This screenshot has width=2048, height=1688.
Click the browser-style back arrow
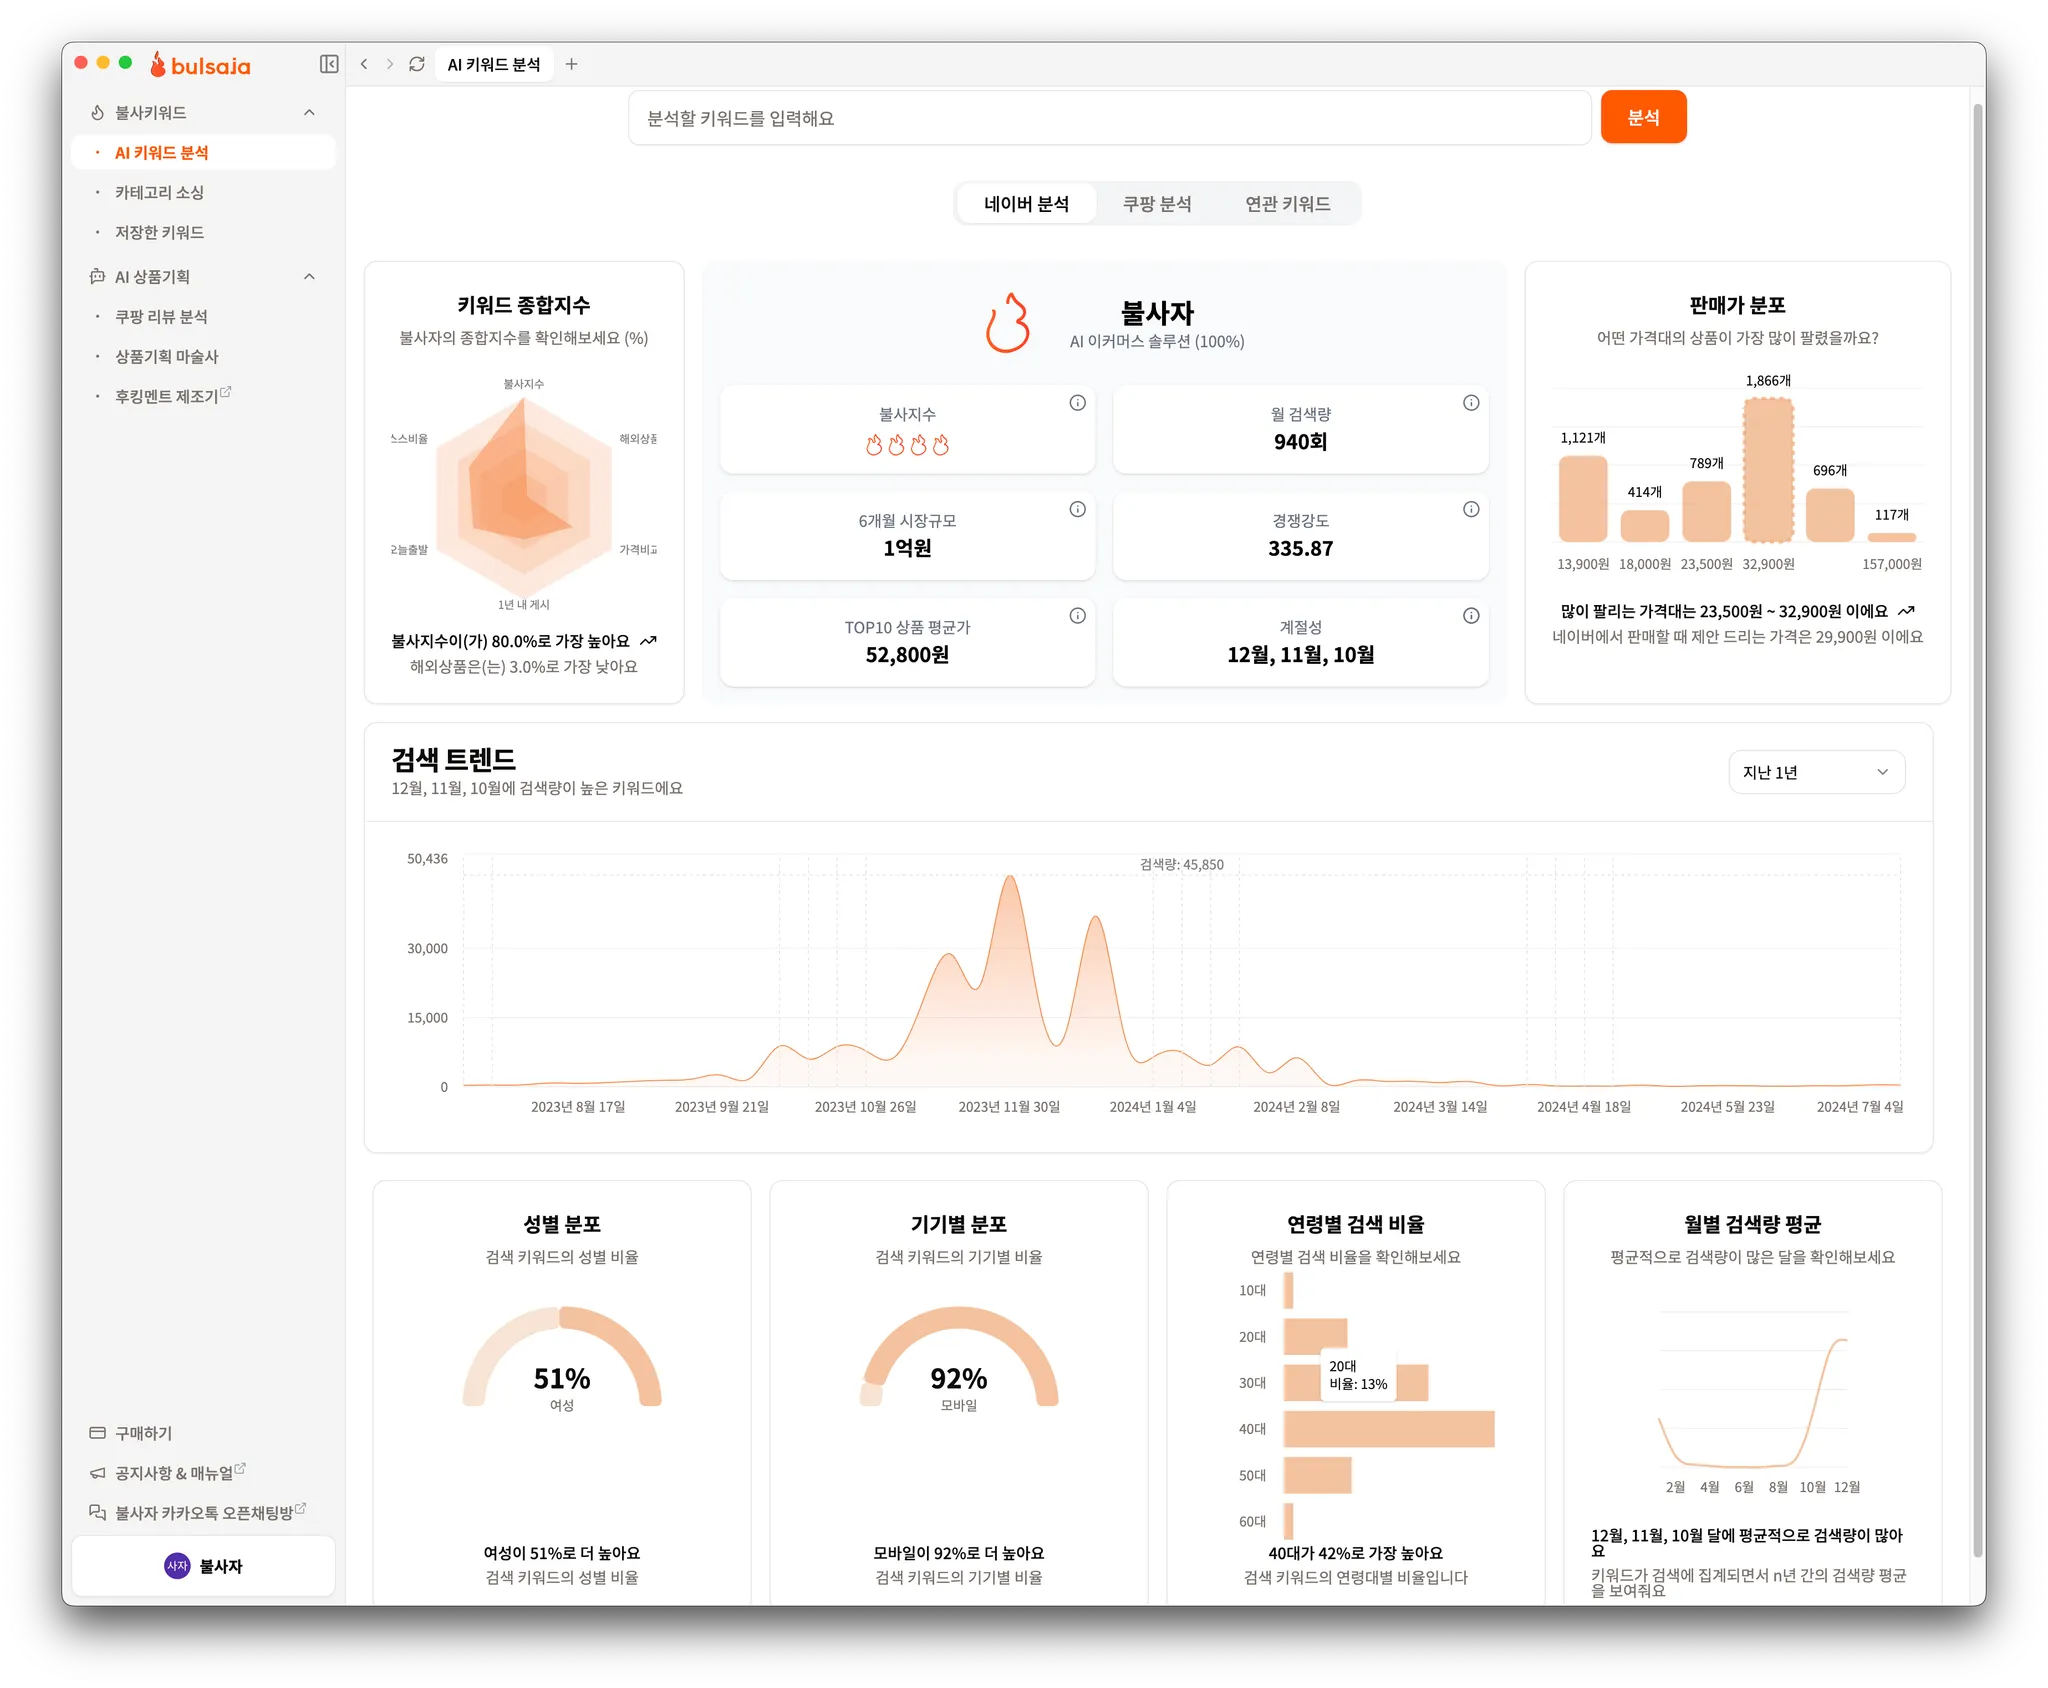coord(364,64)
